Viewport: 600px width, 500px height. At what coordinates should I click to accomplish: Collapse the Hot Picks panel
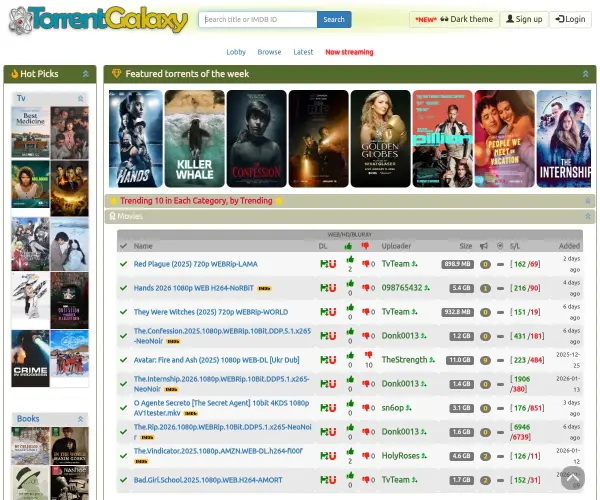[x=86, y=74]
